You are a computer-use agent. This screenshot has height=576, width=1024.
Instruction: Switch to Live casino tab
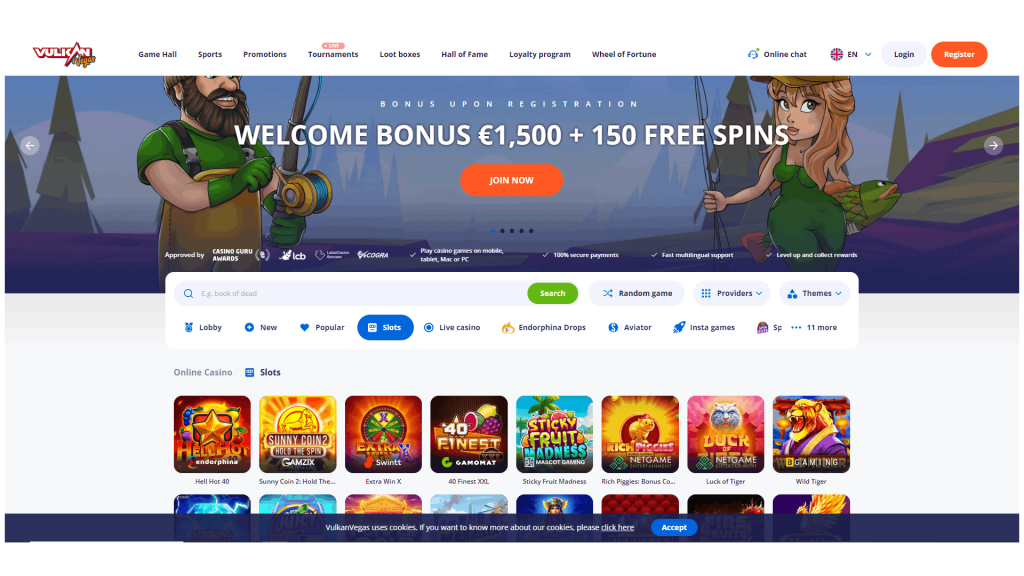[x=452, y=328]
